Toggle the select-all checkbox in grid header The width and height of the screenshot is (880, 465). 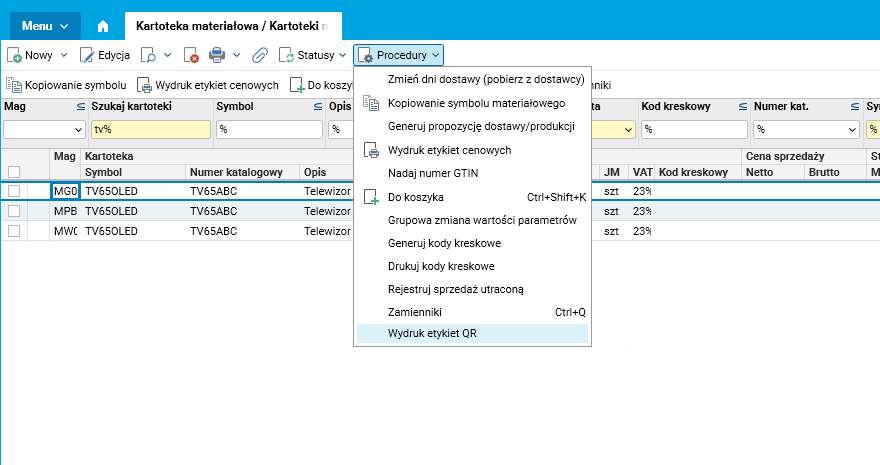point(14,172)
